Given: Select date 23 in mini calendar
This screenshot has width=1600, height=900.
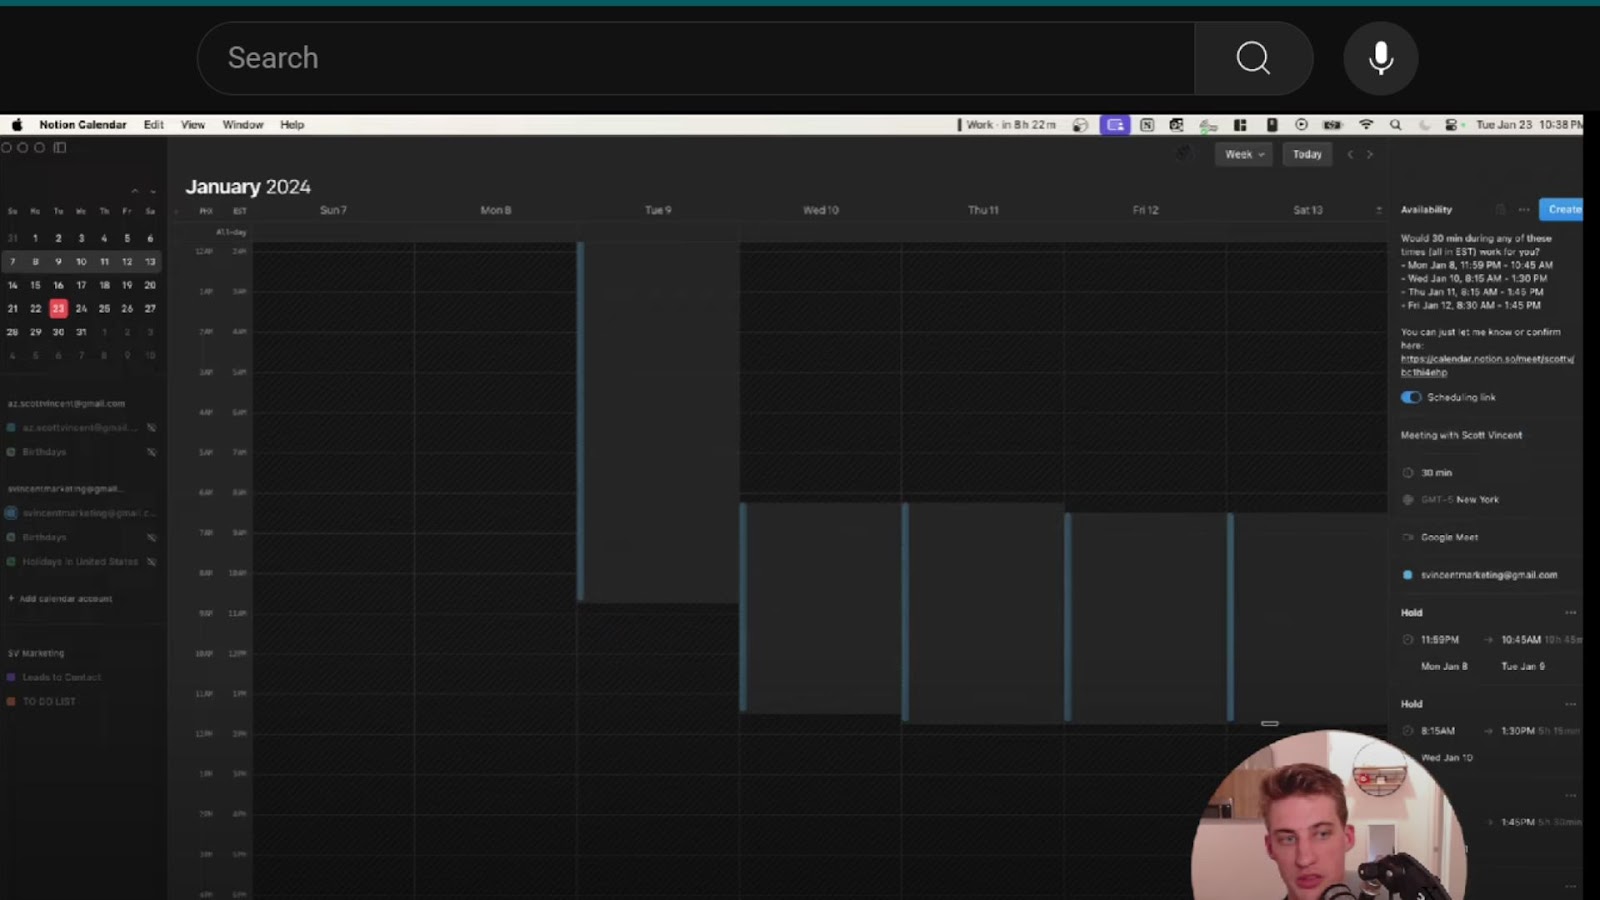Looking at the screenshot, I should pyautogui.click(x=58, y=308).
